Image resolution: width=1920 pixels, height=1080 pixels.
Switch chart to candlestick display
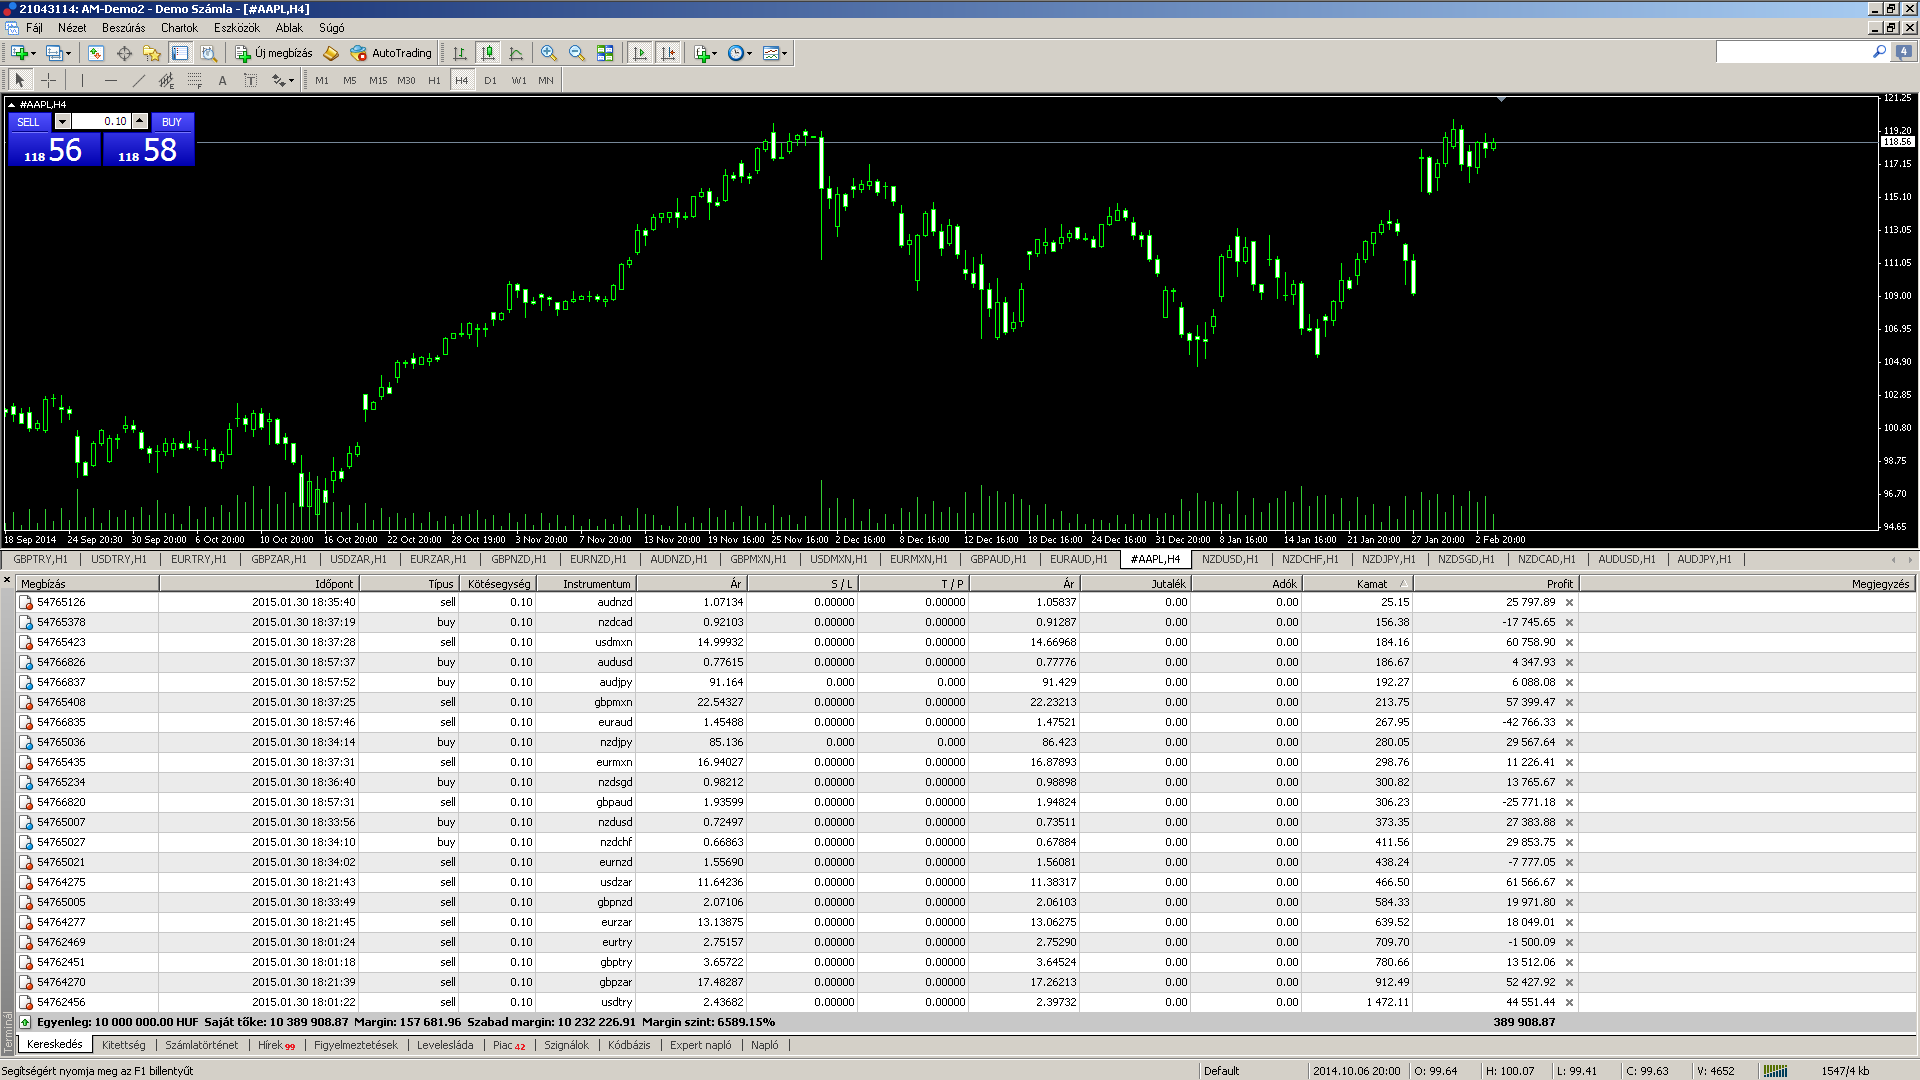[488, 53]
